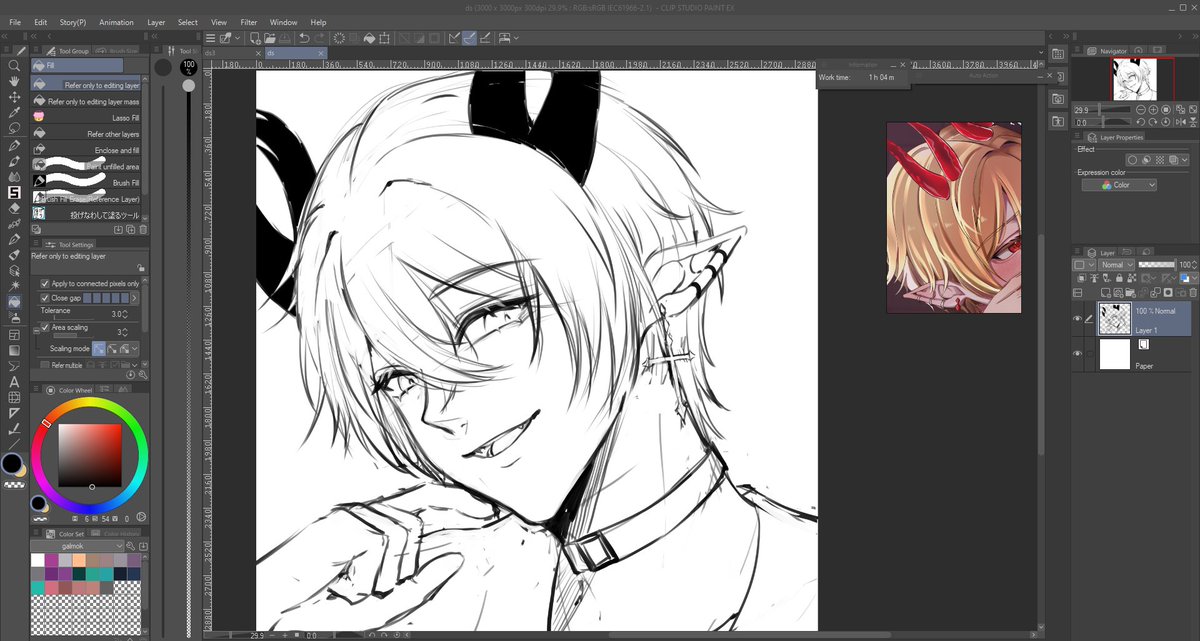This screenshot has width=1200, height=641.
Task: Toggle Apply to connected pixels only checkbox
Action: click(x=45, y=284)
